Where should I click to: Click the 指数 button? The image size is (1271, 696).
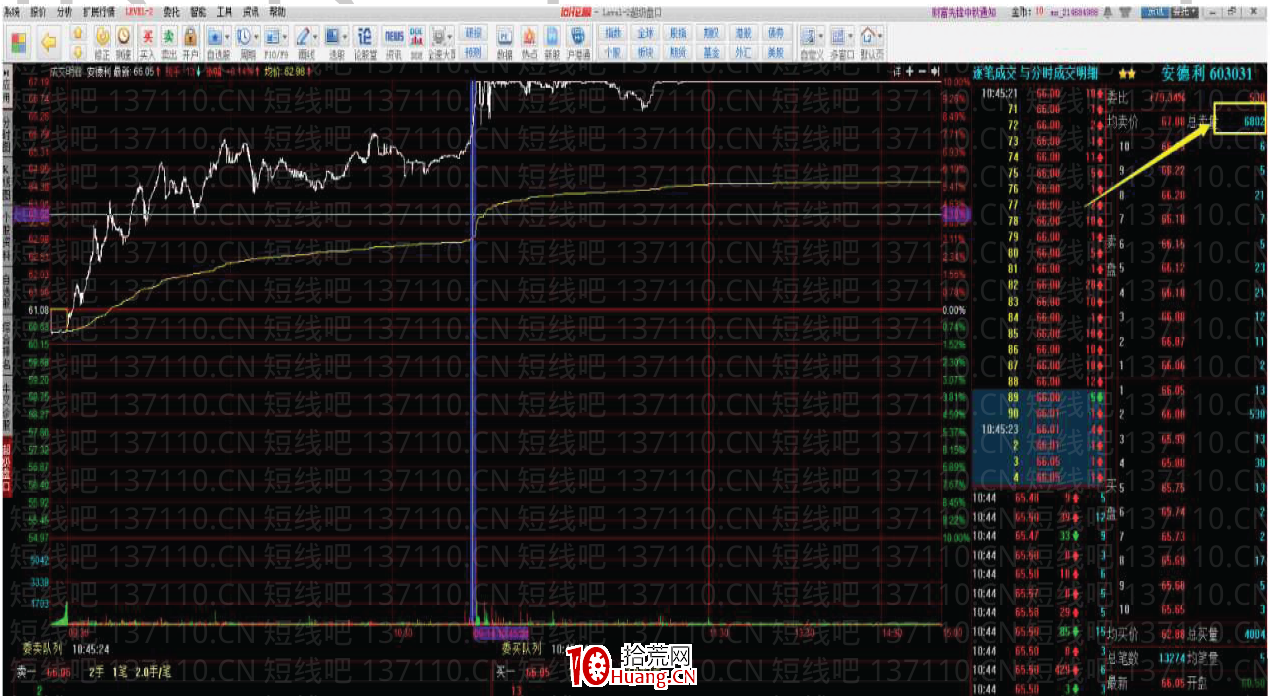(612, 33)
